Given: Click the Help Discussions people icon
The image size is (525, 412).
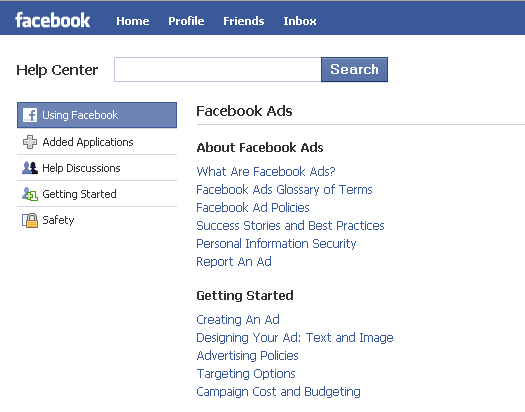Looking at the screenshot, I should pos(30,168).
